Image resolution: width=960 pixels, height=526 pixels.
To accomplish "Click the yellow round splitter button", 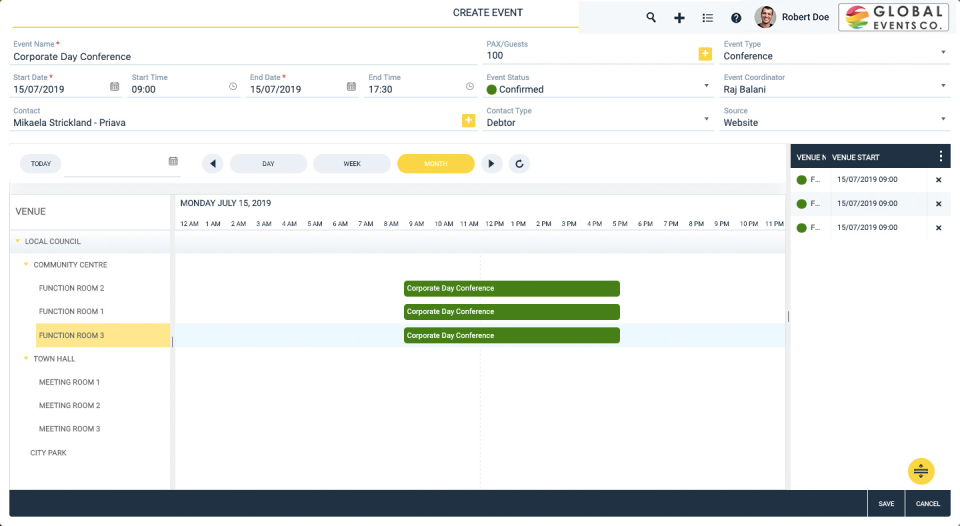I will click(x=921, y=471).
